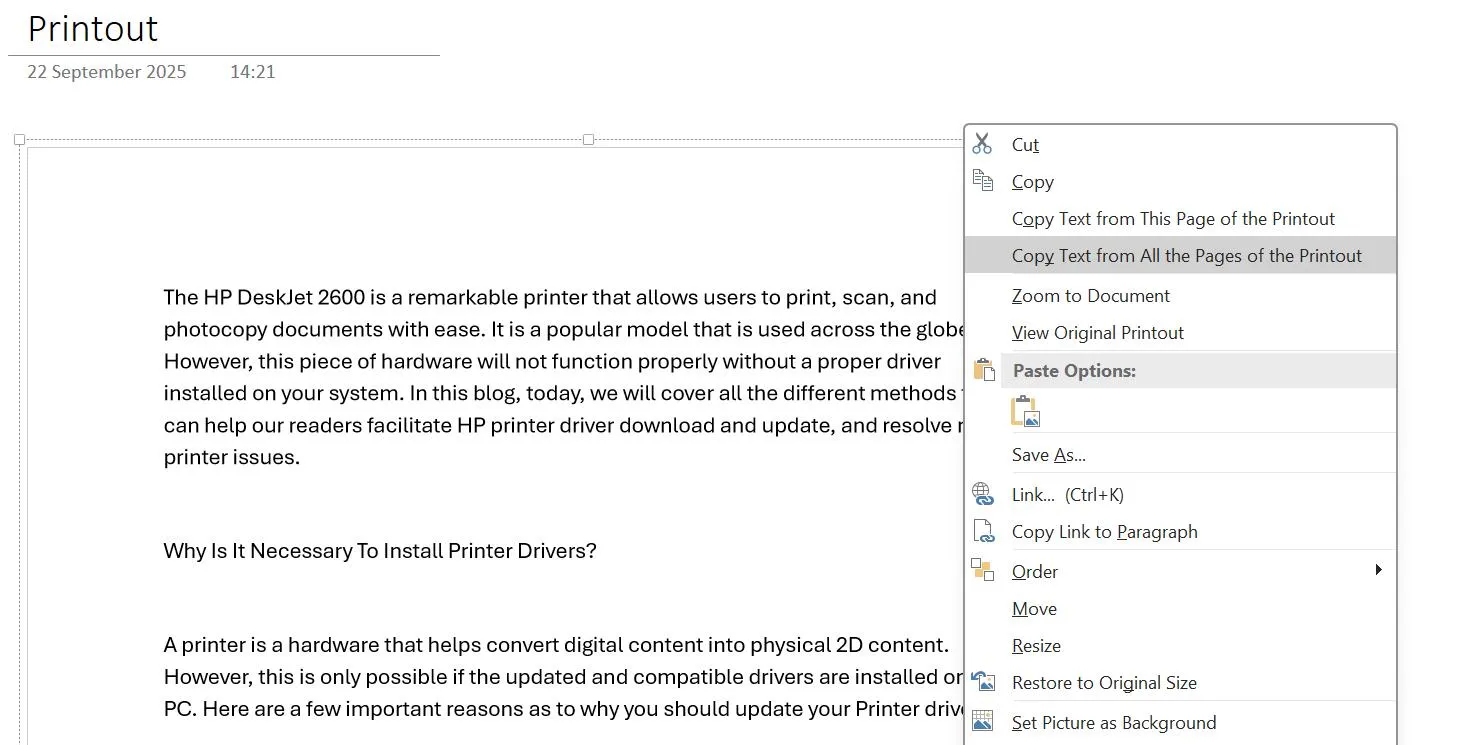Click the Restore to Original Size icon
Image resolution: width=1471 pixels, height=745 pixels.
point(983,682)
